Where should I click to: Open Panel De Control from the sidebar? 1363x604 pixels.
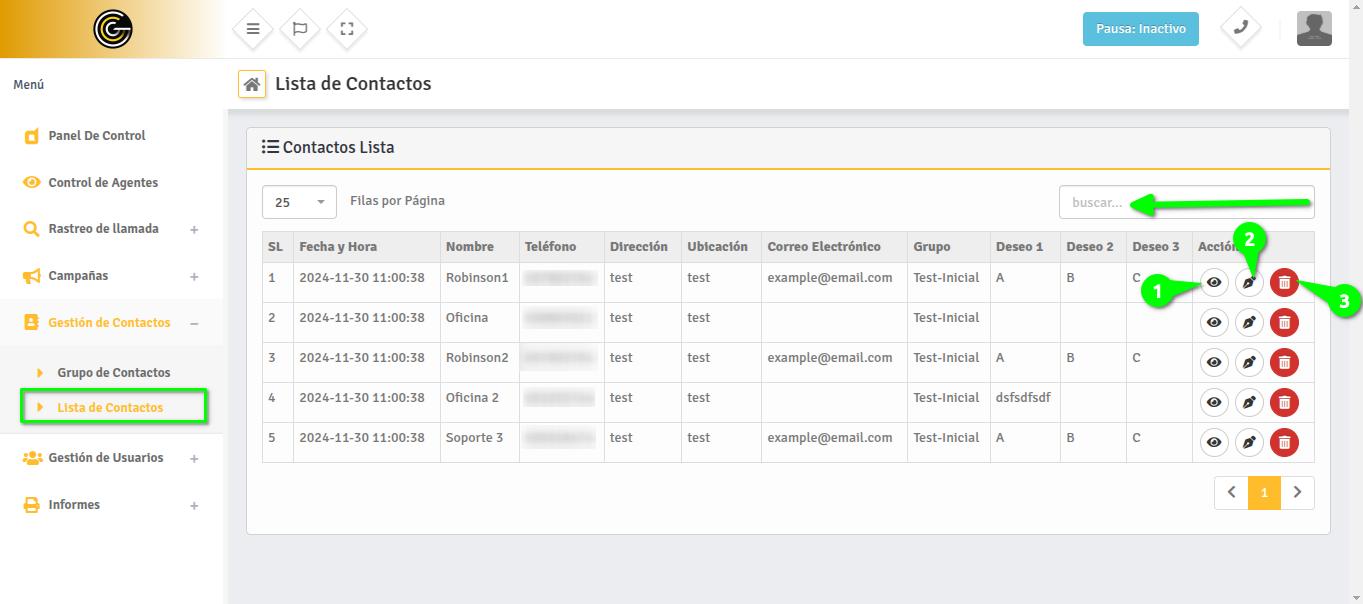tap(97, 136)
